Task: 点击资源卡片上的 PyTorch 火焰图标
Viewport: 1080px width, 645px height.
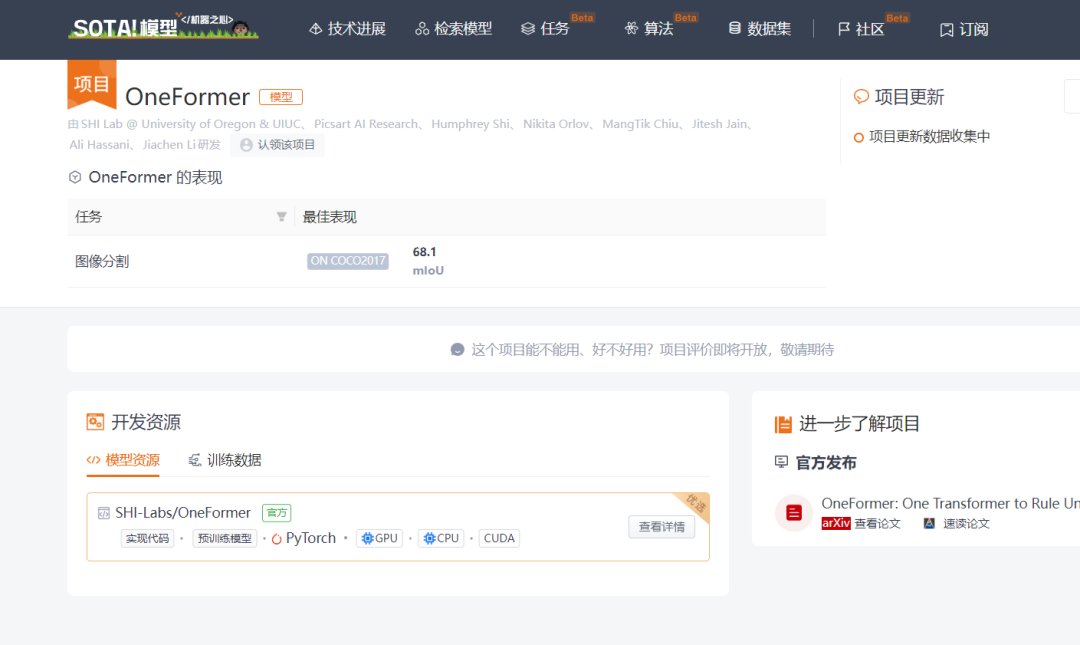Action: point(279,538)
